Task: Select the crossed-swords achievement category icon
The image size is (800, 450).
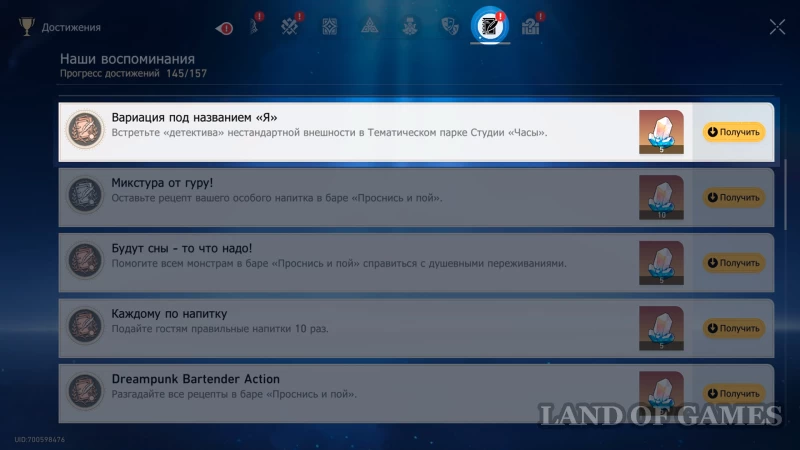Action: tap(290, 27)
